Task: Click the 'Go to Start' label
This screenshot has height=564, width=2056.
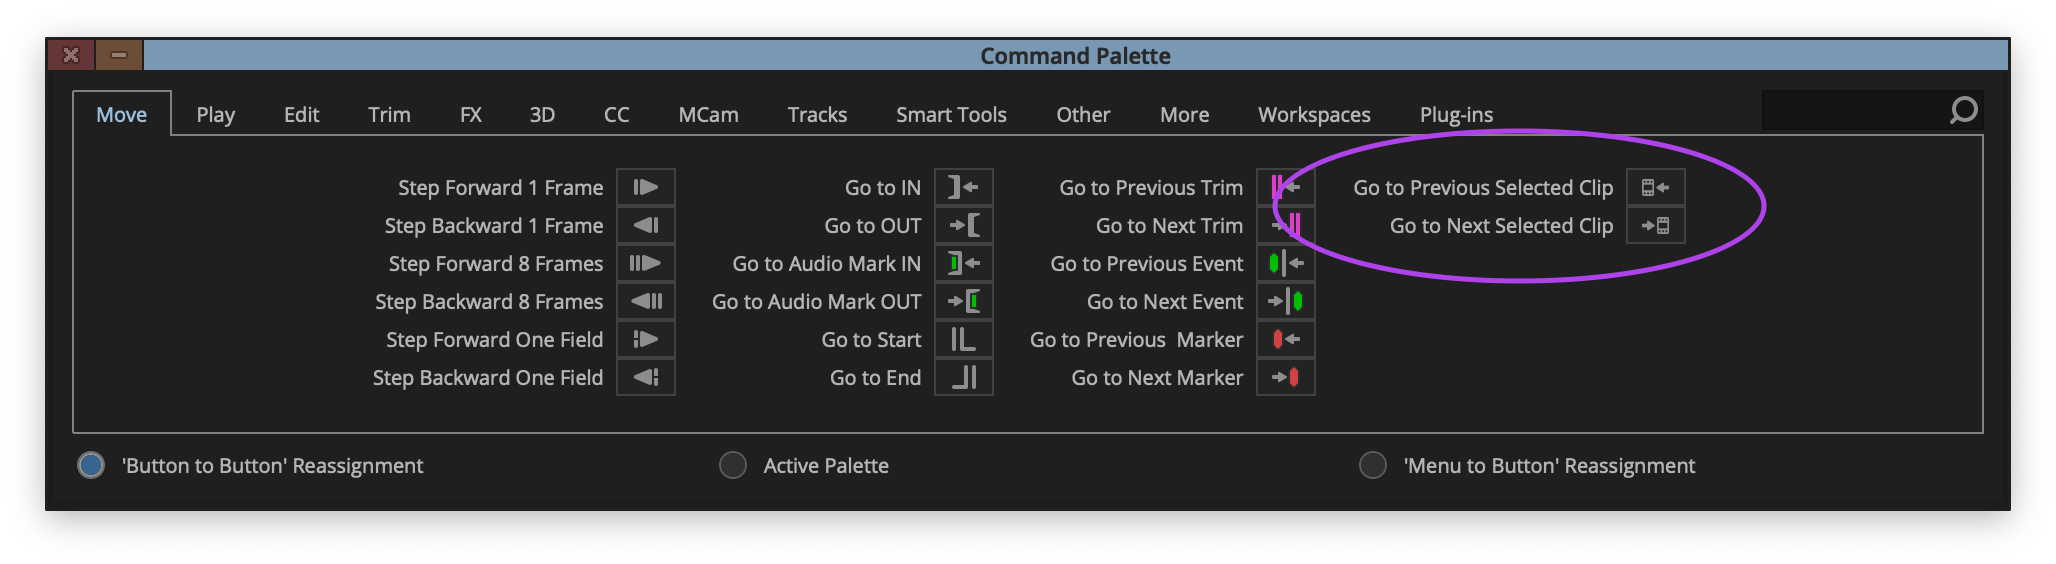Action: [x=871, y=339]
